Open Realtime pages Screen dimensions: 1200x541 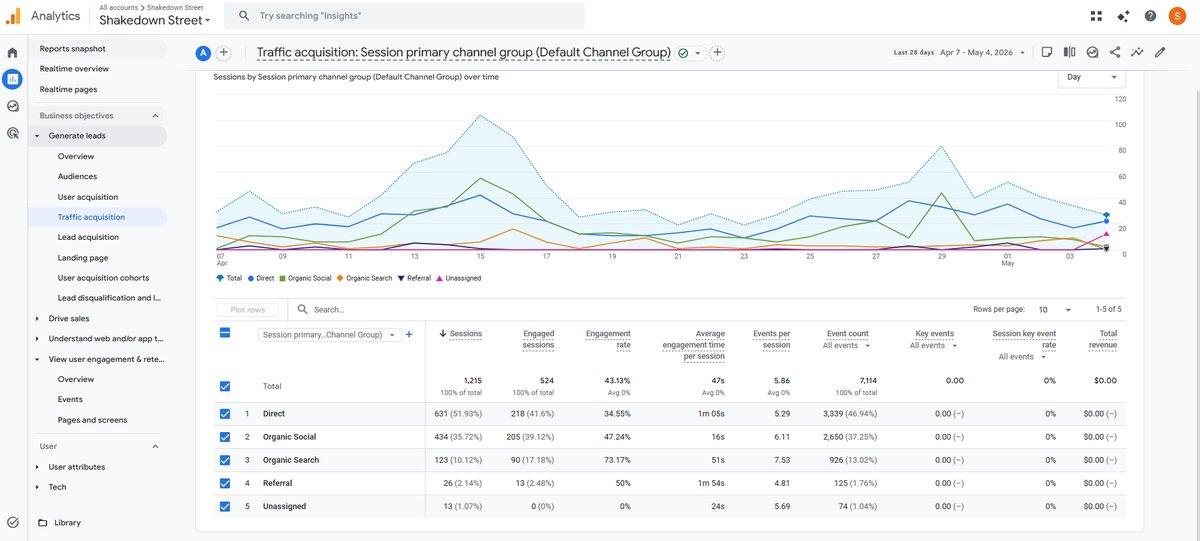click(68, 90)
